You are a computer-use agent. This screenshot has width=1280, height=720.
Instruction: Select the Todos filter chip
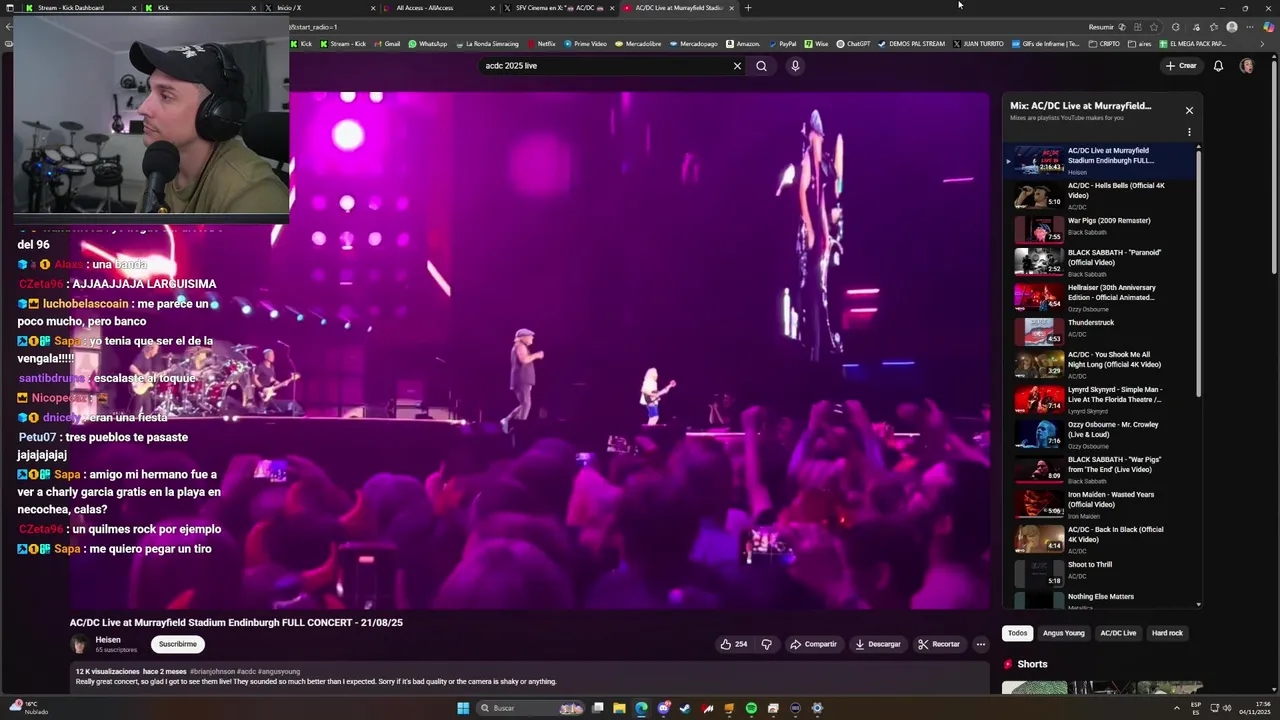click(x=1017, y=633)
